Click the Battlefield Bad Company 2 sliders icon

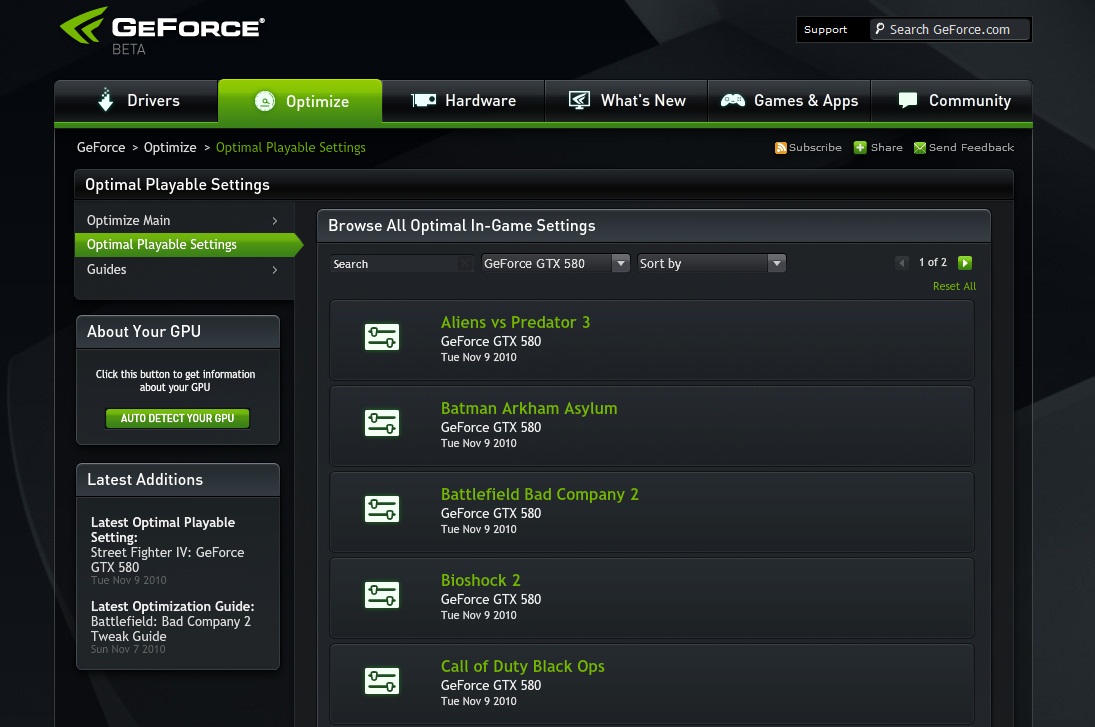(382, 509)
